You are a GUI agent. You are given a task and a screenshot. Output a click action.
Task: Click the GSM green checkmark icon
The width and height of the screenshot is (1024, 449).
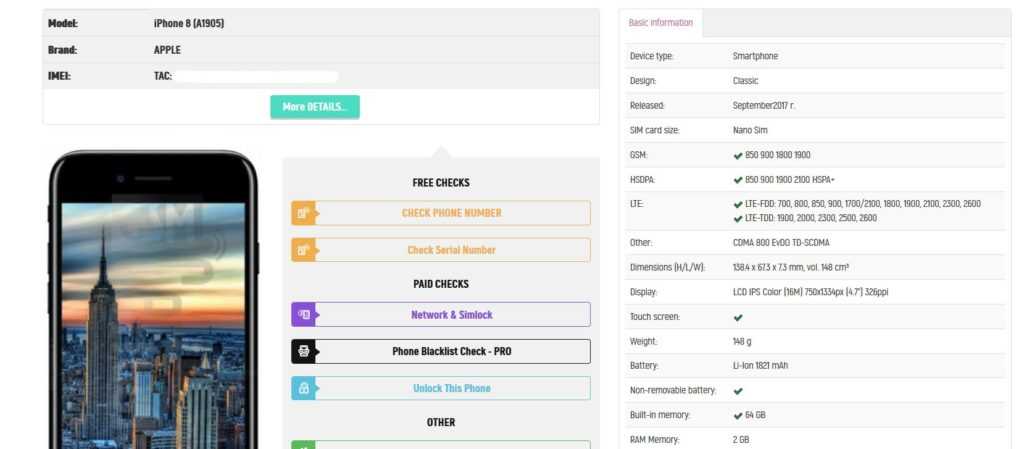tap(738, 156)
